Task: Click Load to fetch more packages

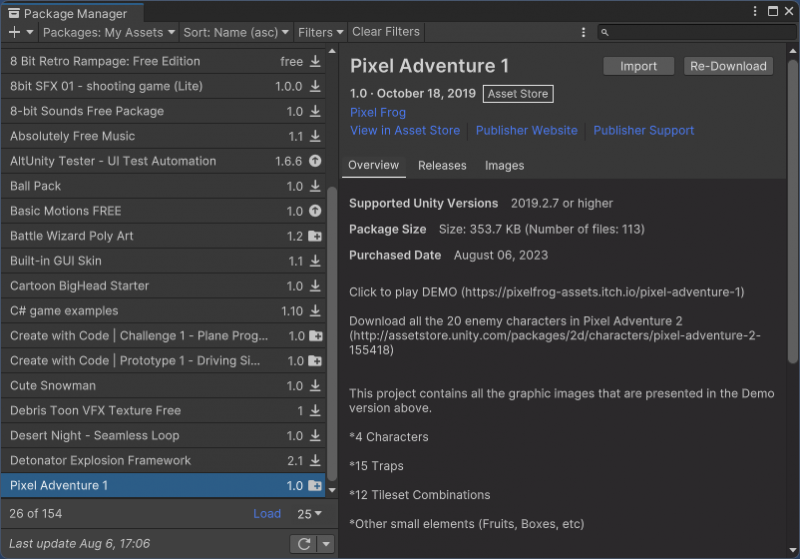Action: point(267,514)
